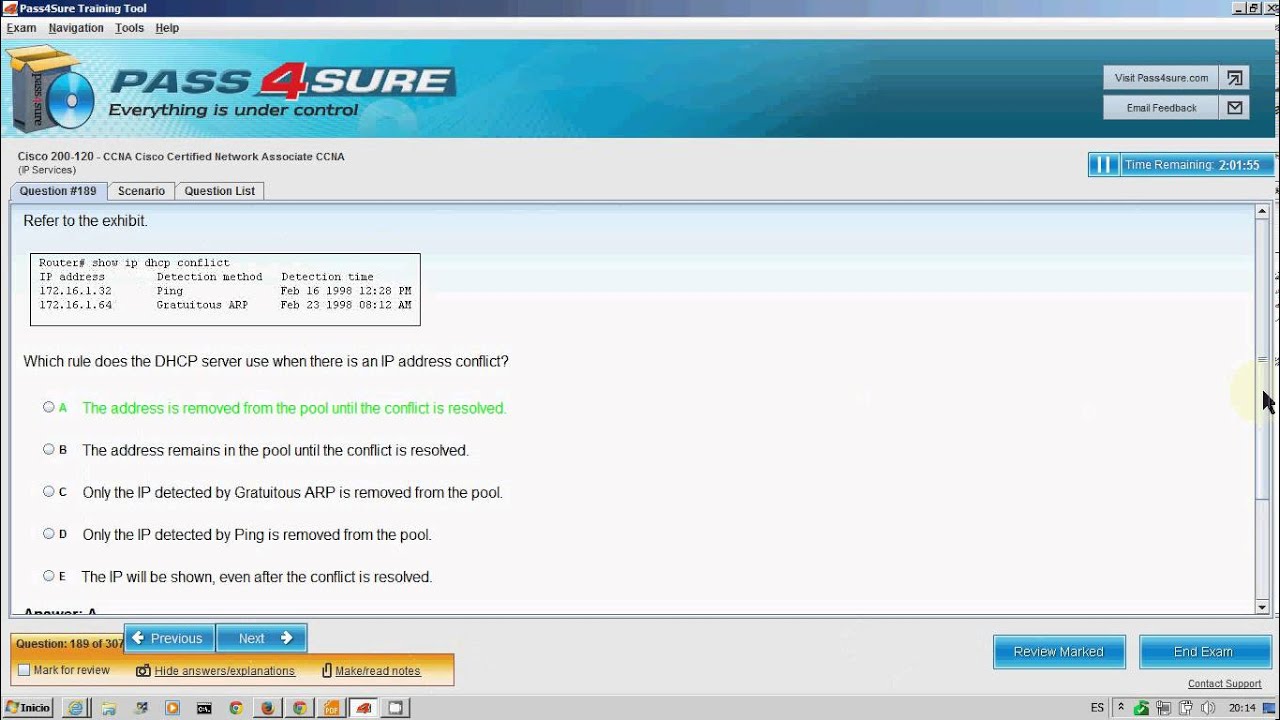
Task: Open the Contact Support link
Action: pos(1224,684)
